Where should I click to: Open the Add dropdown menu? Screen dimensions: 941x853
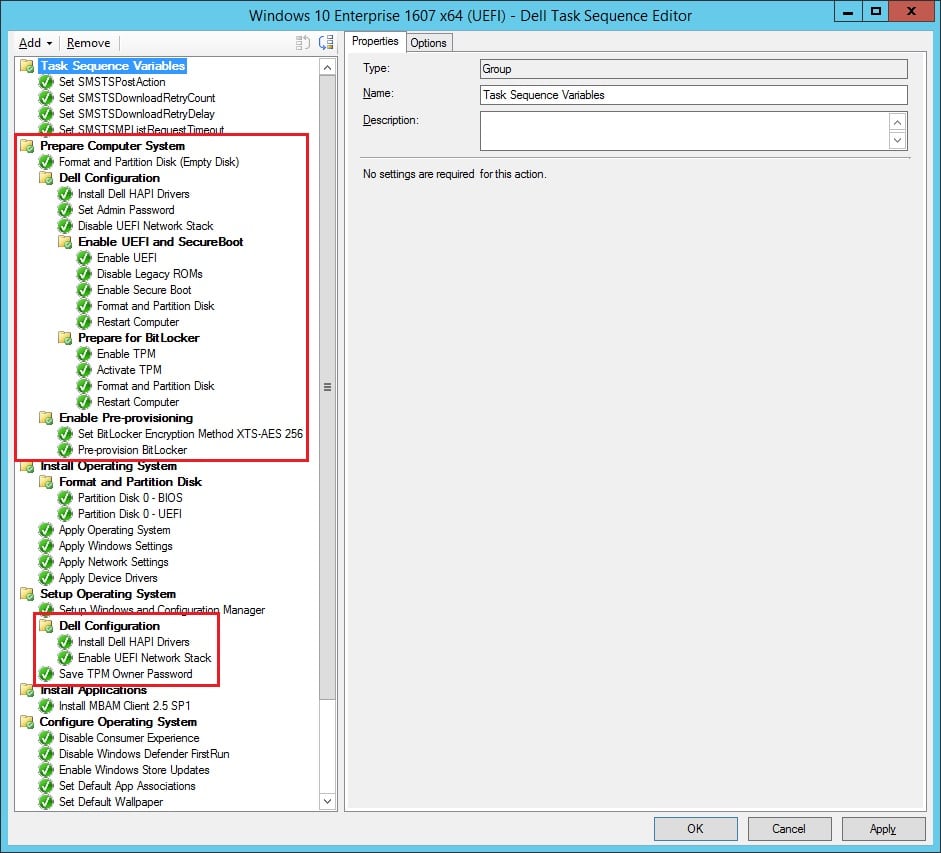tap(35, 43)
